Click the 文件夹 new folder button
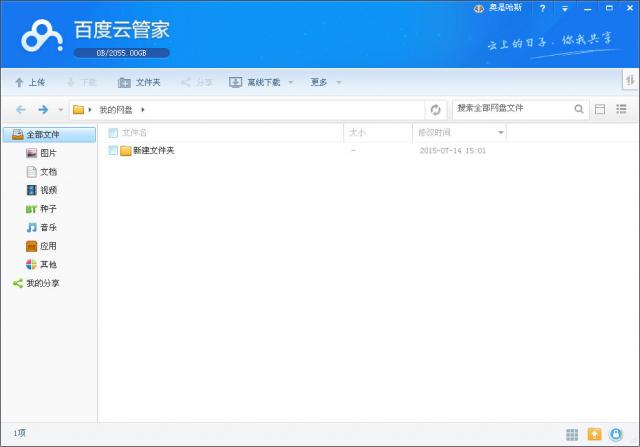The height and width of the screenshot is (447, 640). (x=139, y=82)
